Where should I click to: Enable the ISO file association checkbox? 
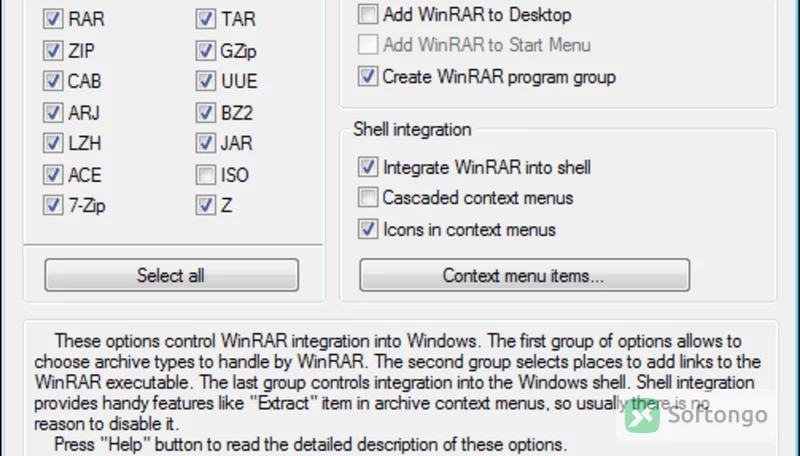[x=206, y=175]
